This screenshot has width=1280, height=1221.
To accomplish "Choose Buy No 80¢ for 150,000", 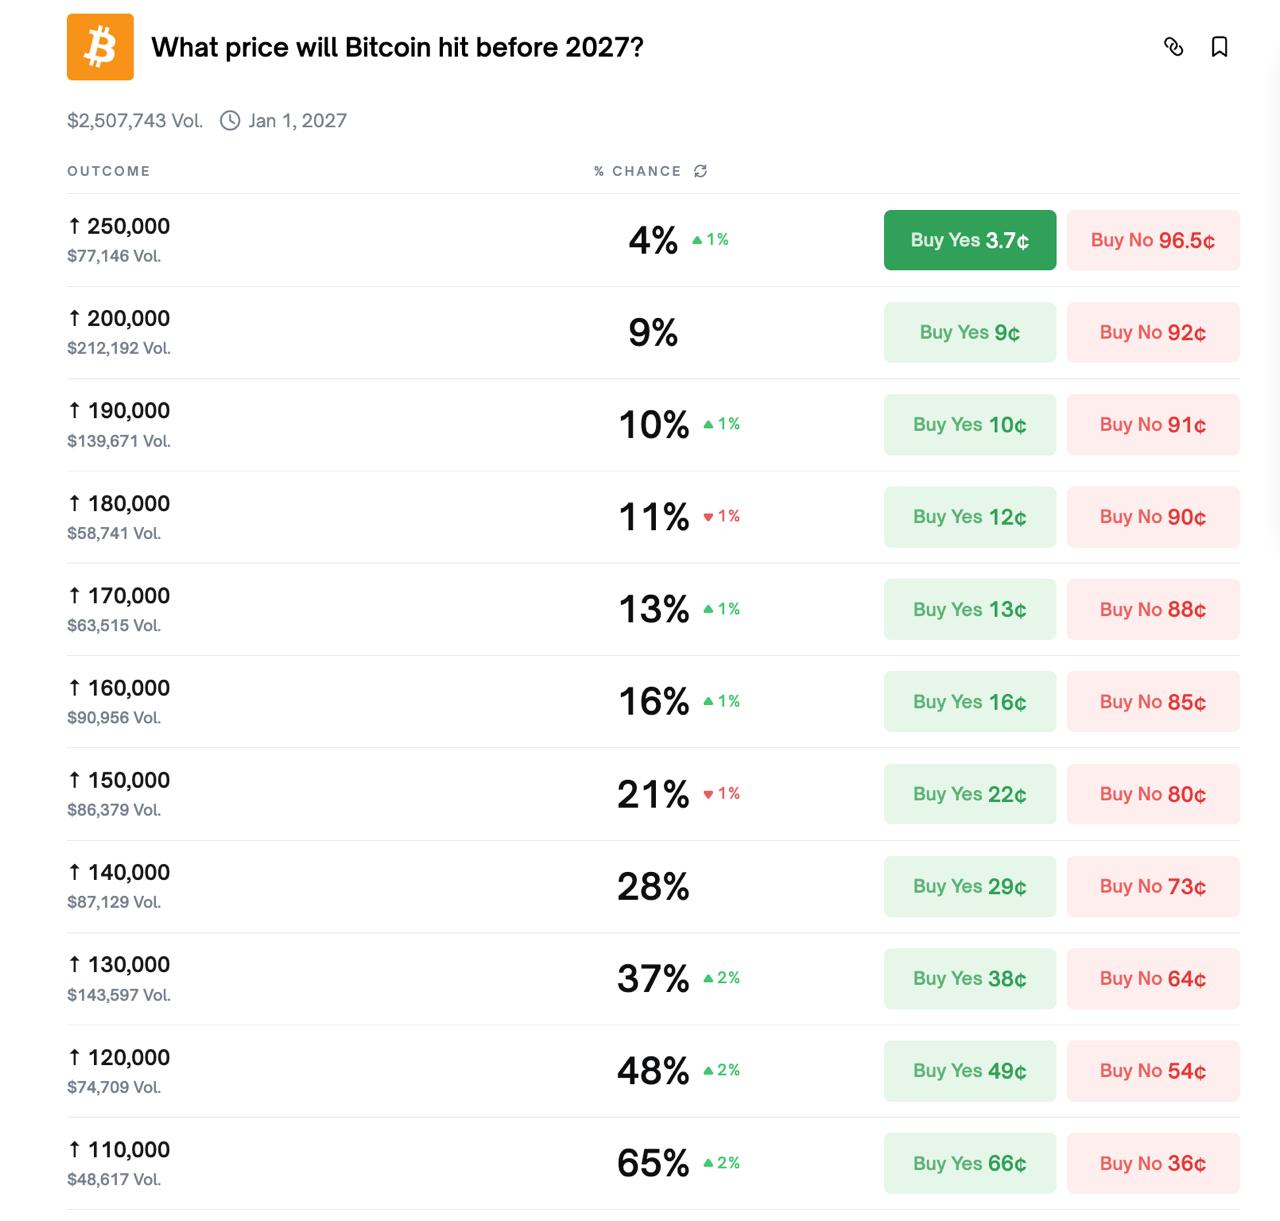I will (x=1152, y=794).
